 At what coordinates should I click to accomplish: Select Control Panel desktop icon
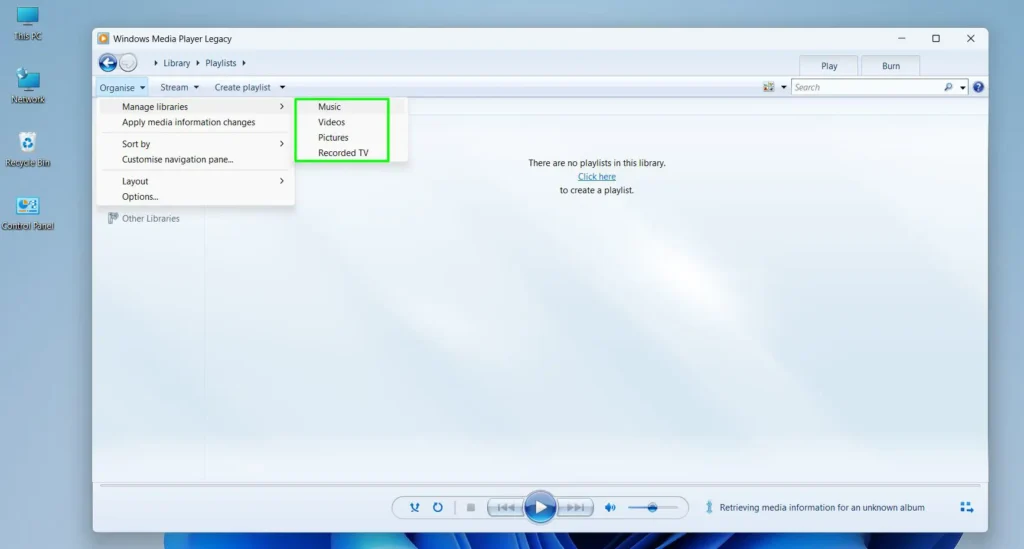click(27, 213)
